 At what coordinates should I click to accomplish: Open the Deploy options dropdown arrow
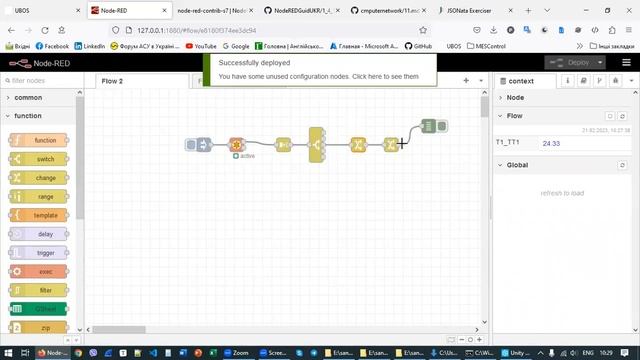600,62
